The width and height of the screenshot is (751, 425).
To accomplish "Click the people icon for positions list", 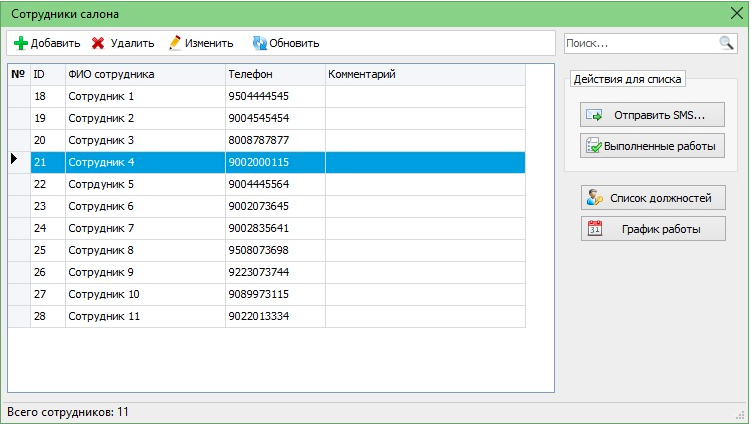I will tap(594, 198).
